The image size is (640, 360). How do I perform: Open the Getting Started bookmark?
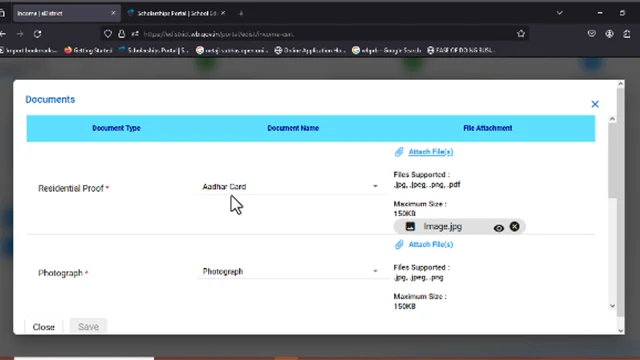click(x=88, y=50)
